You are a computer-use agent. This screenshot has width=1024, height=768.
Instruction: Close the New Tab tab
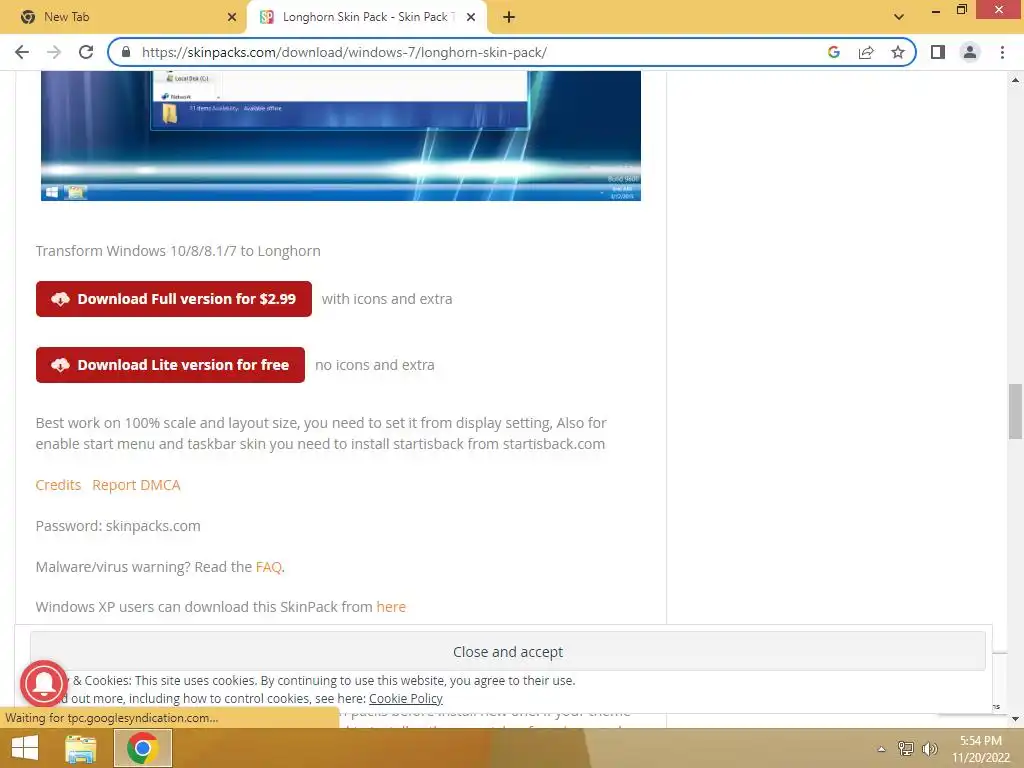[232, 17]
